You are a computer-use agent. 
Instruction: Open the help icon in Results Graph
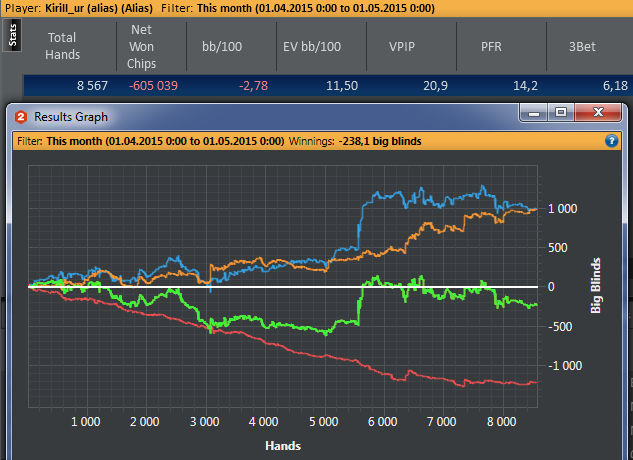(612, 141)
